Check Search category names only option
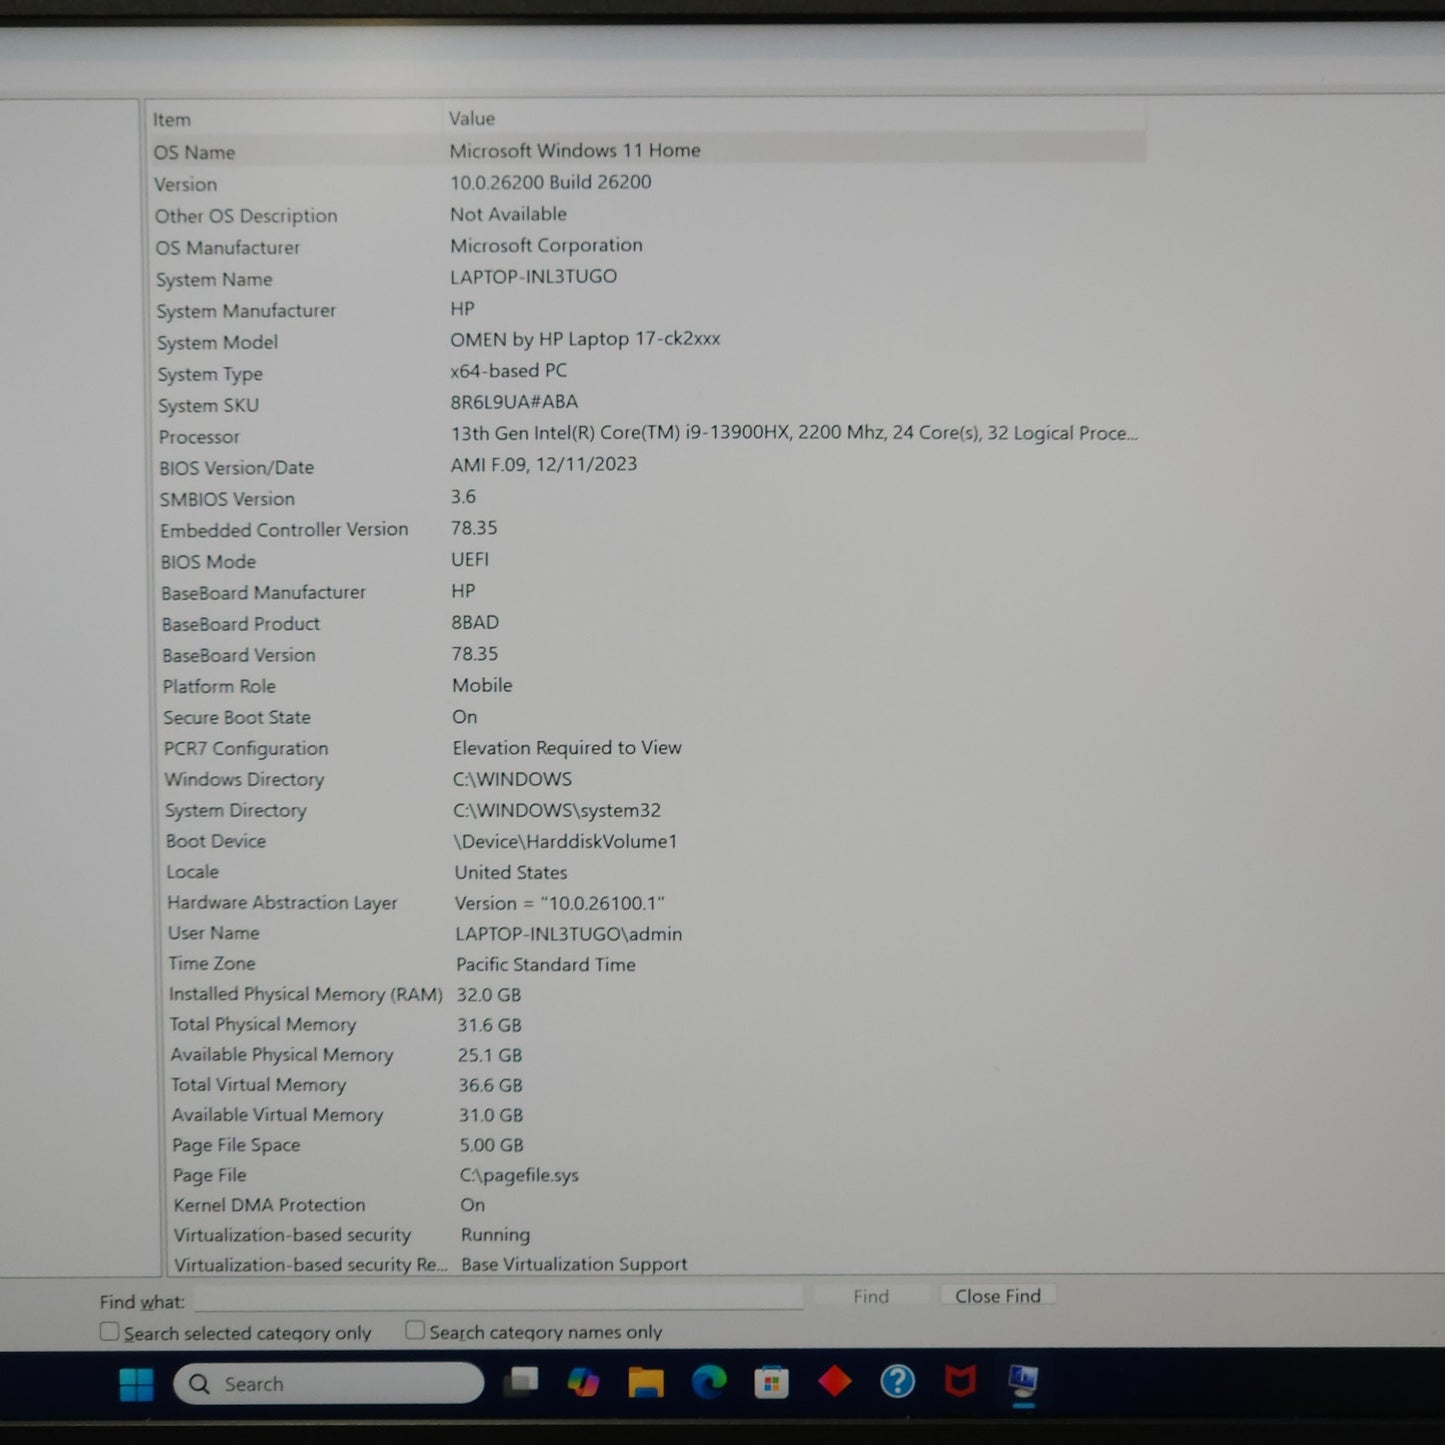The width and height of the screenshot is (1445, 1445). click(x=415, y=1330)
